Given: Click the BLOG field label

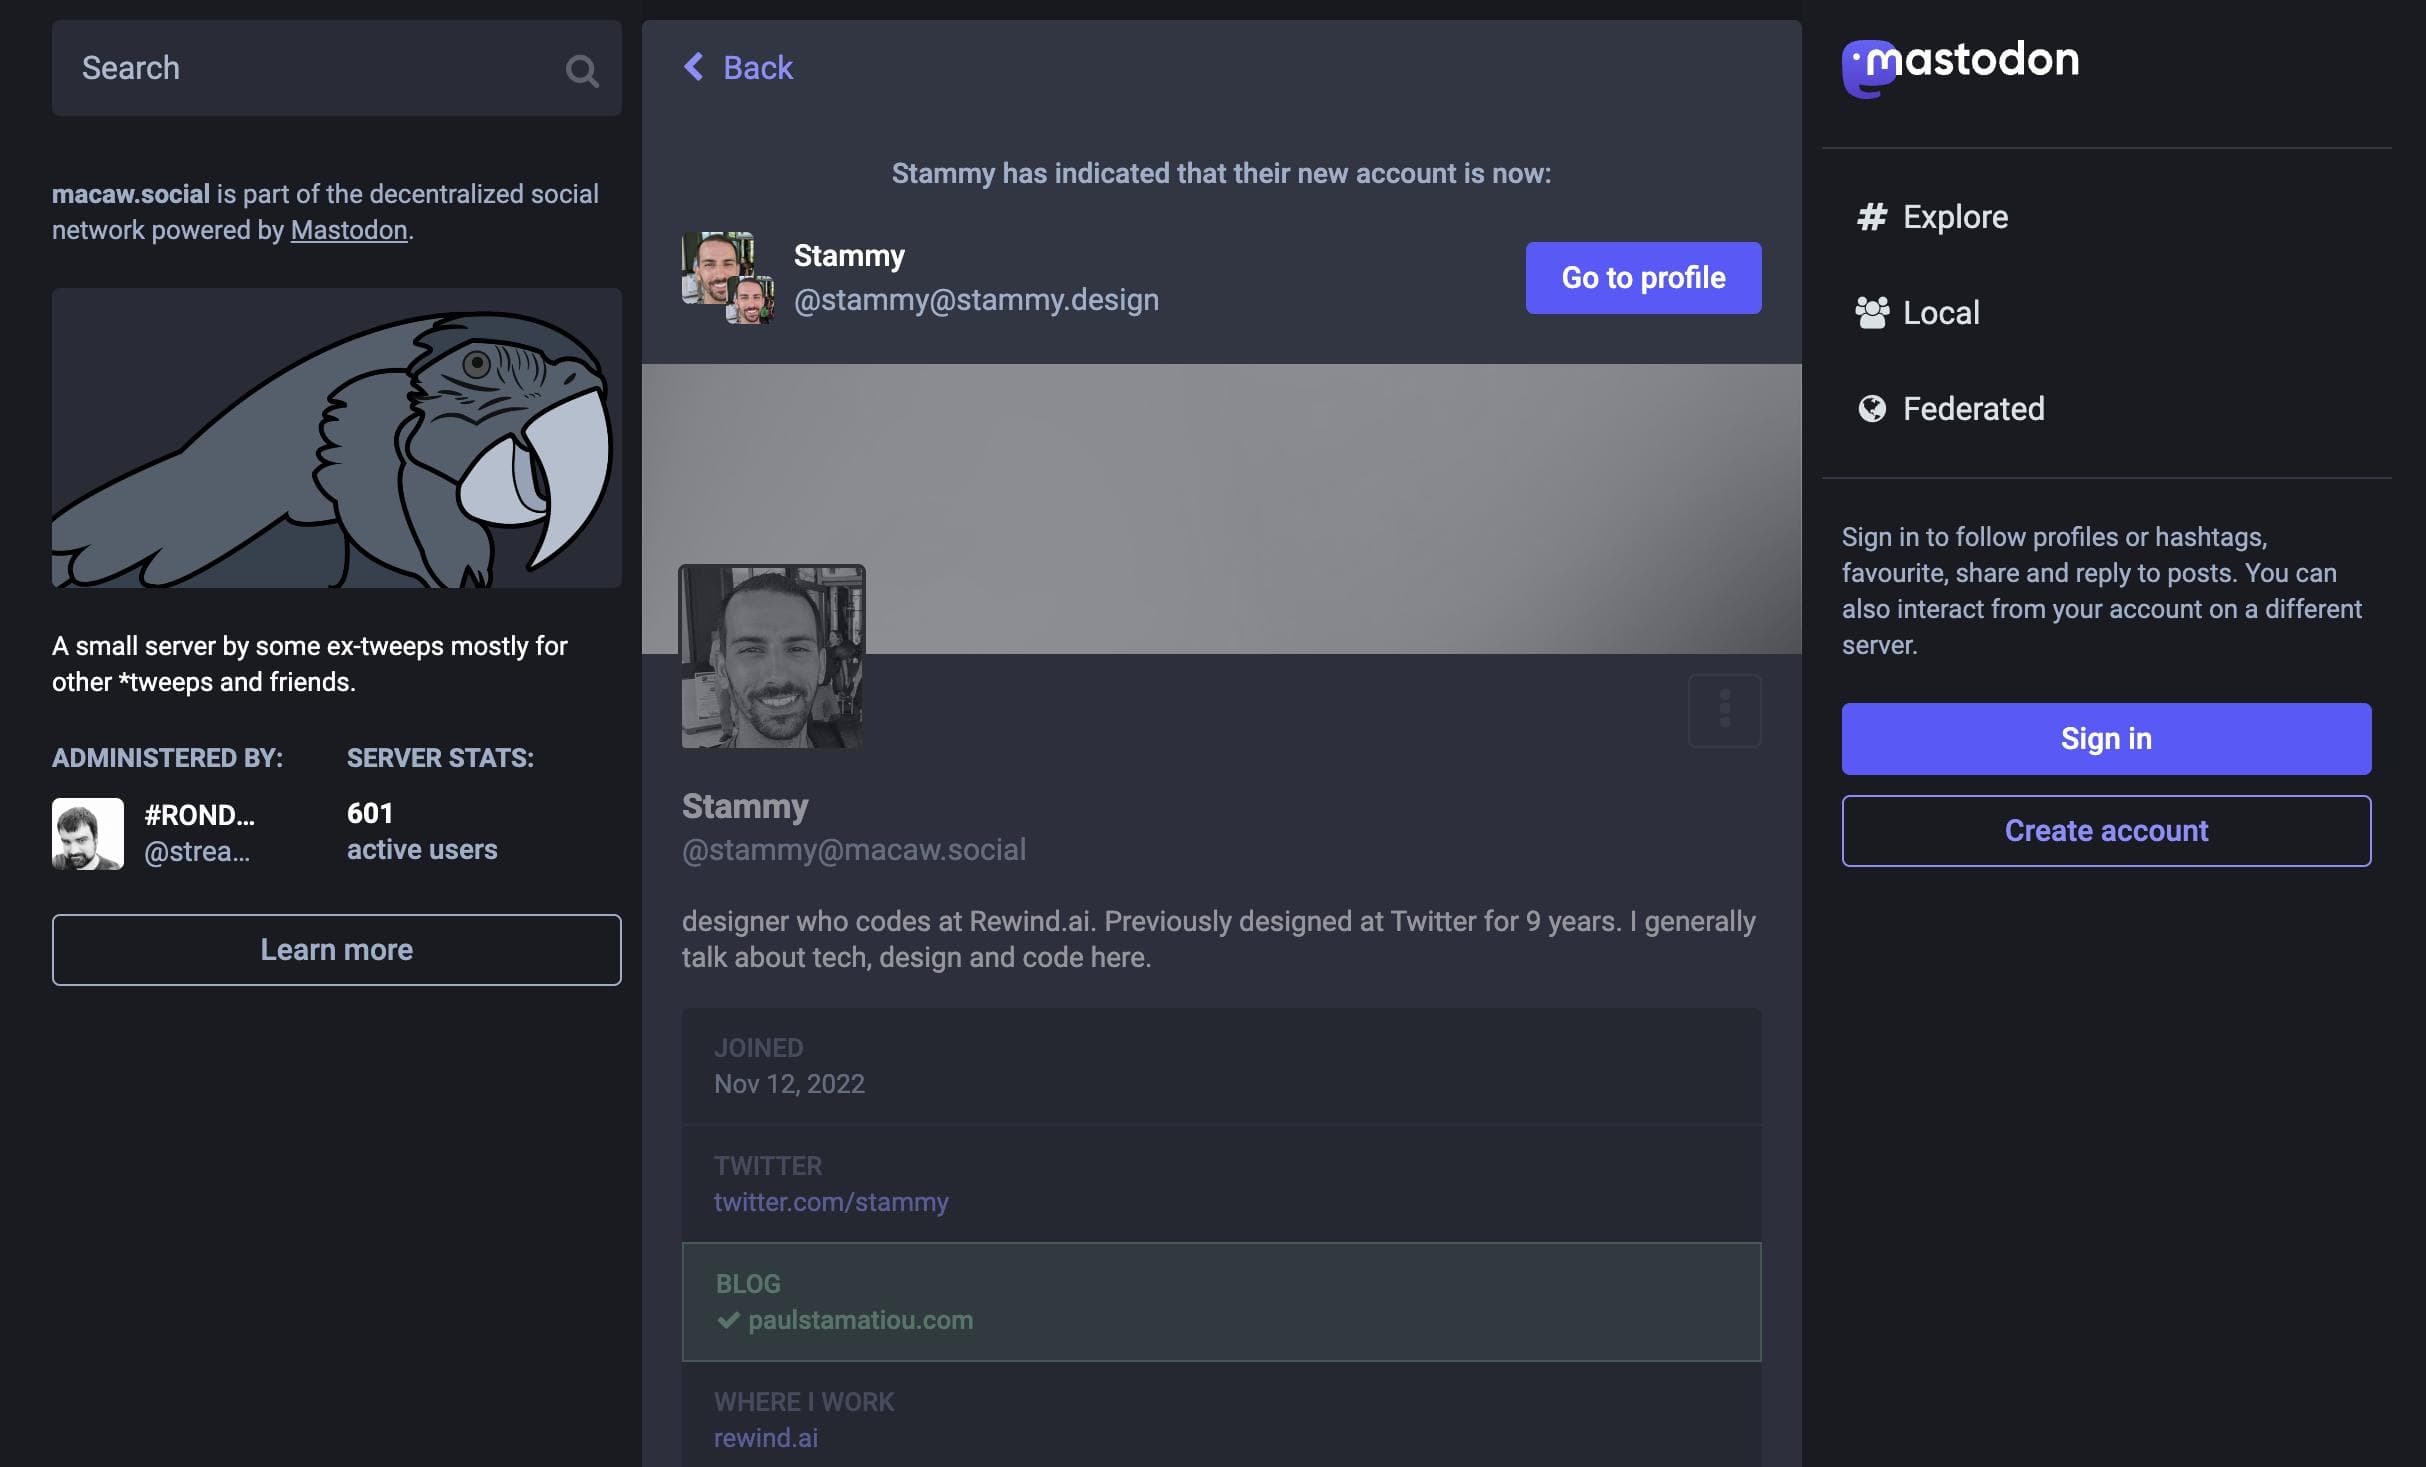Looking at the screenshot, I should [748, 1284].
